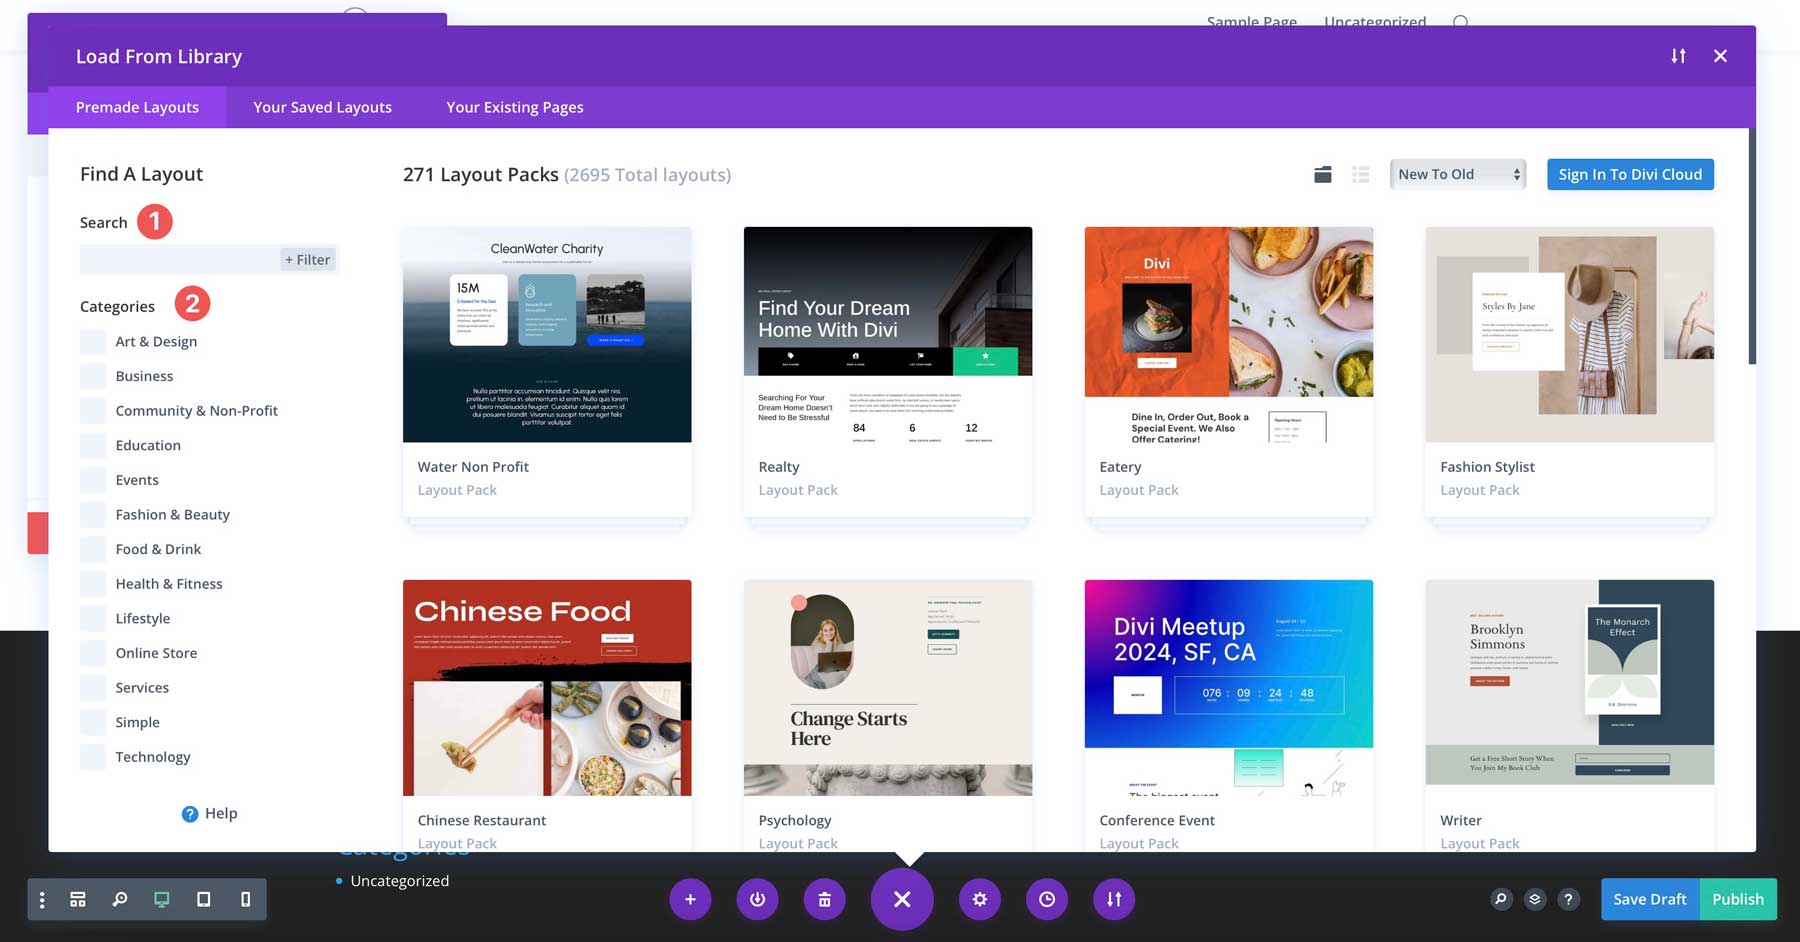
Task: Open the builder options three-dot menu
Action: click(x=42, y=899)
